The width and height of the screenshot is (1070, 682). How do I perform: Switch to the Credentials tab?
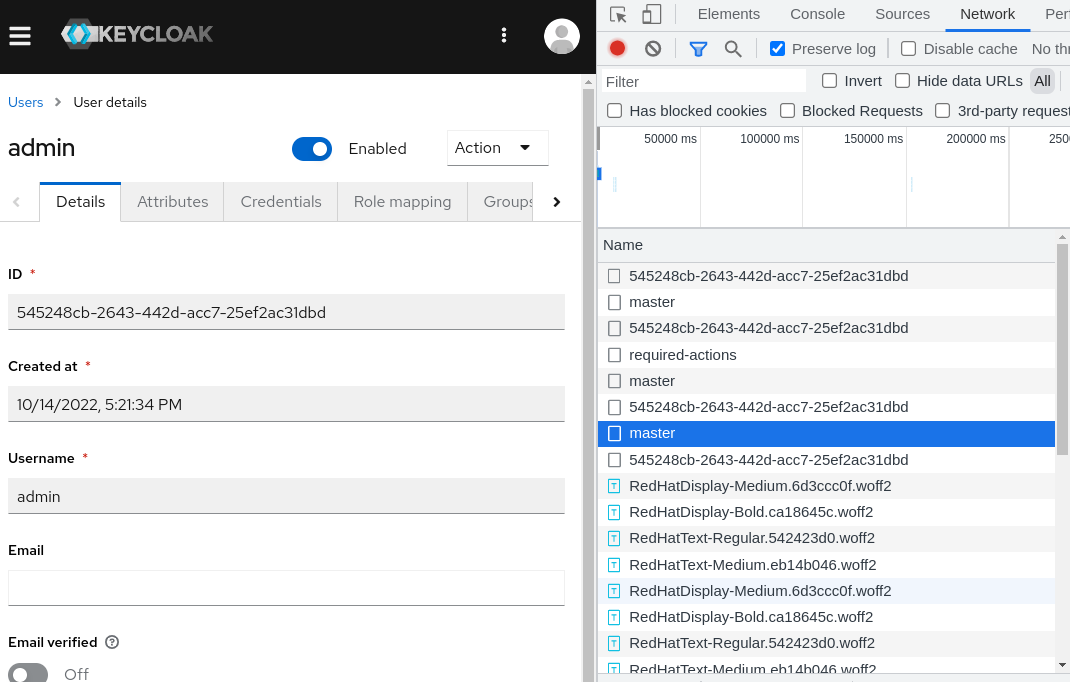click(x=280, y=201)
